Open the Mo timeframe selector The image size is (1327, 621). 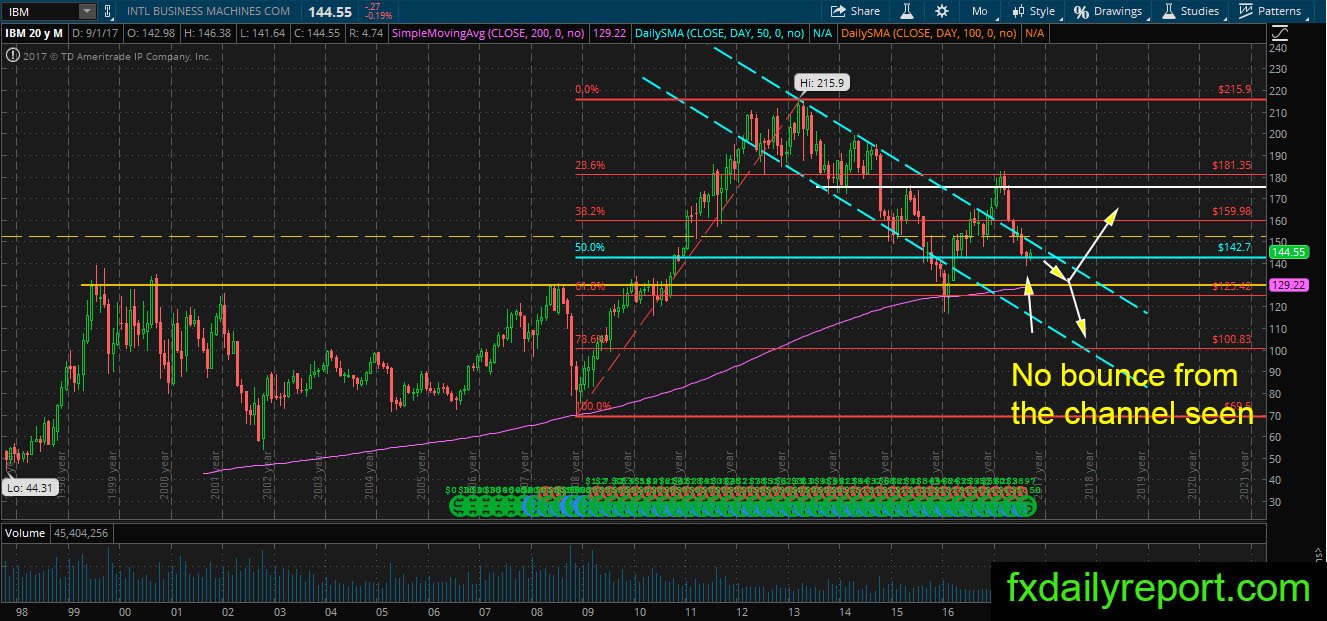(979, 11)
